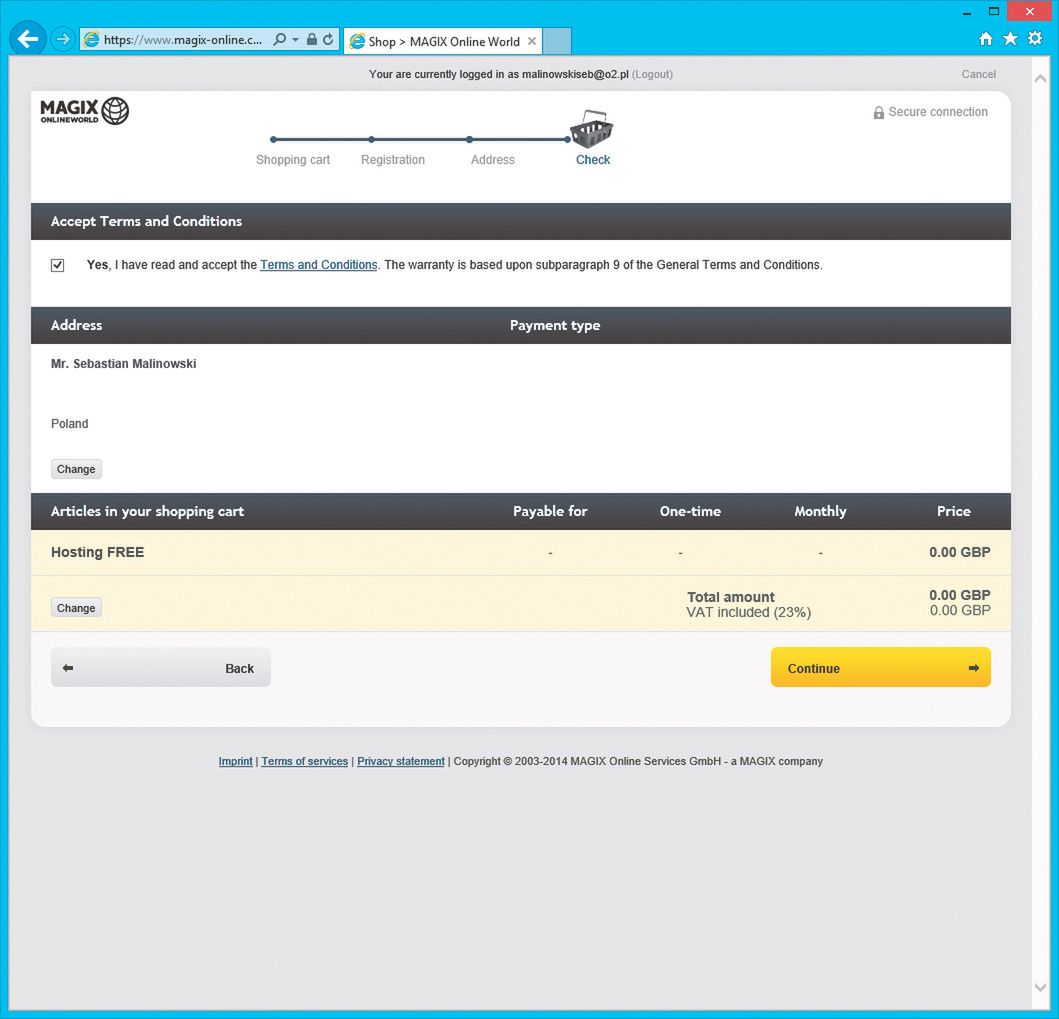Click the Hosting FREE item name
Screen dimensions: 1059x1019
pyautogui.click(x=98, y=552)
